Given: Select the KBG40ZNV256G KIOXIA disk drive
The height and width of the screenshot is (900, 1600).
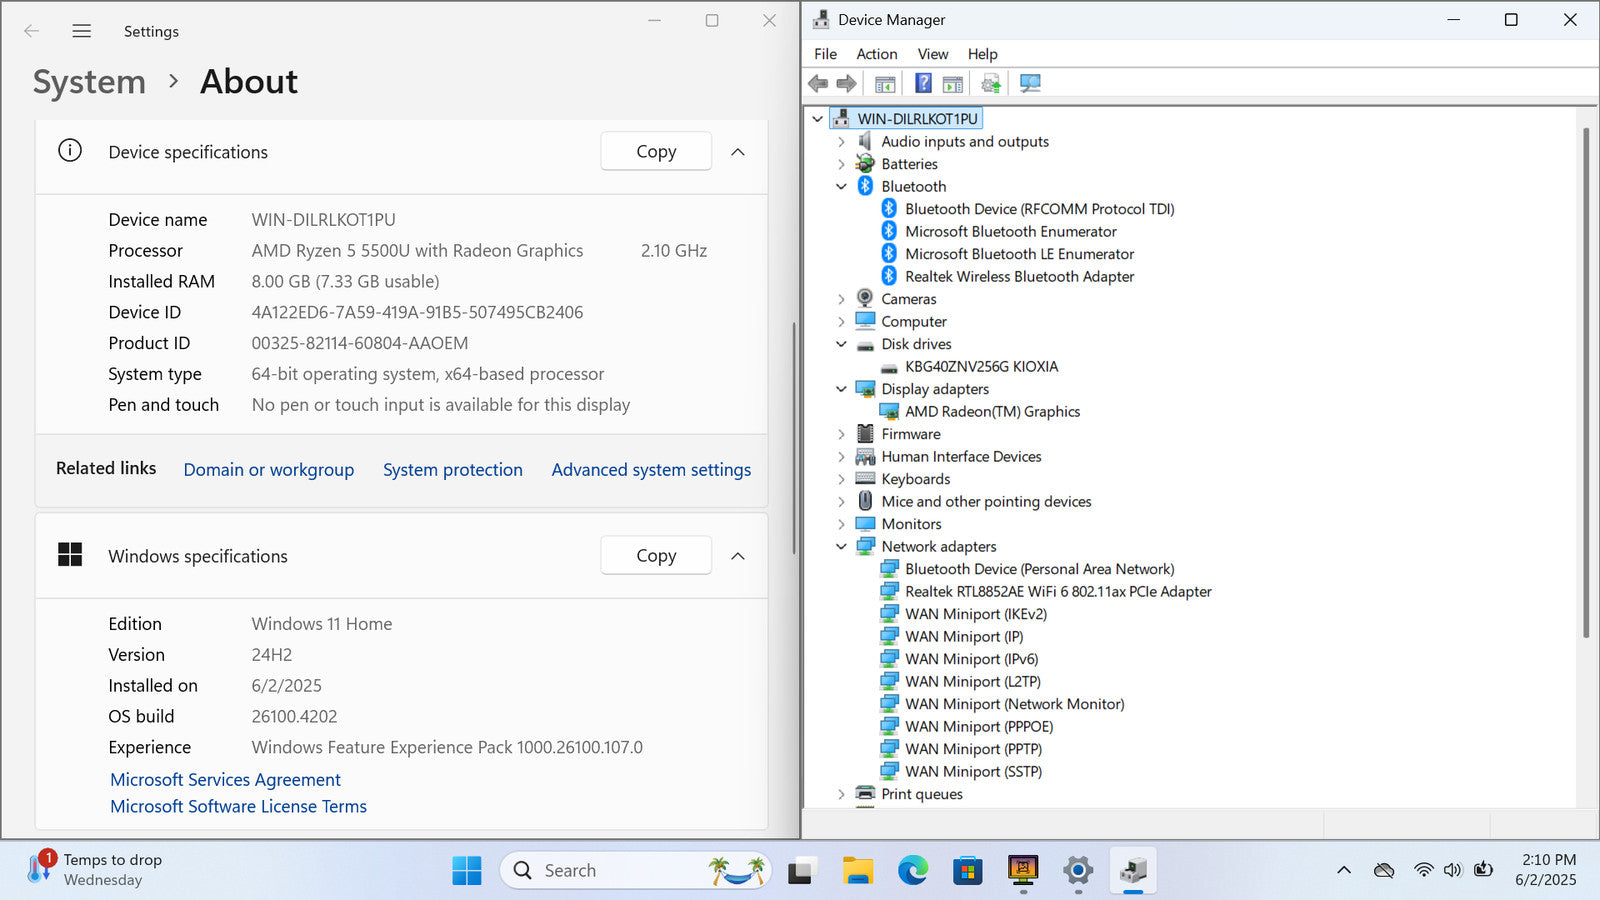Looking at the screenshot, I should click(x=981, y=366).
